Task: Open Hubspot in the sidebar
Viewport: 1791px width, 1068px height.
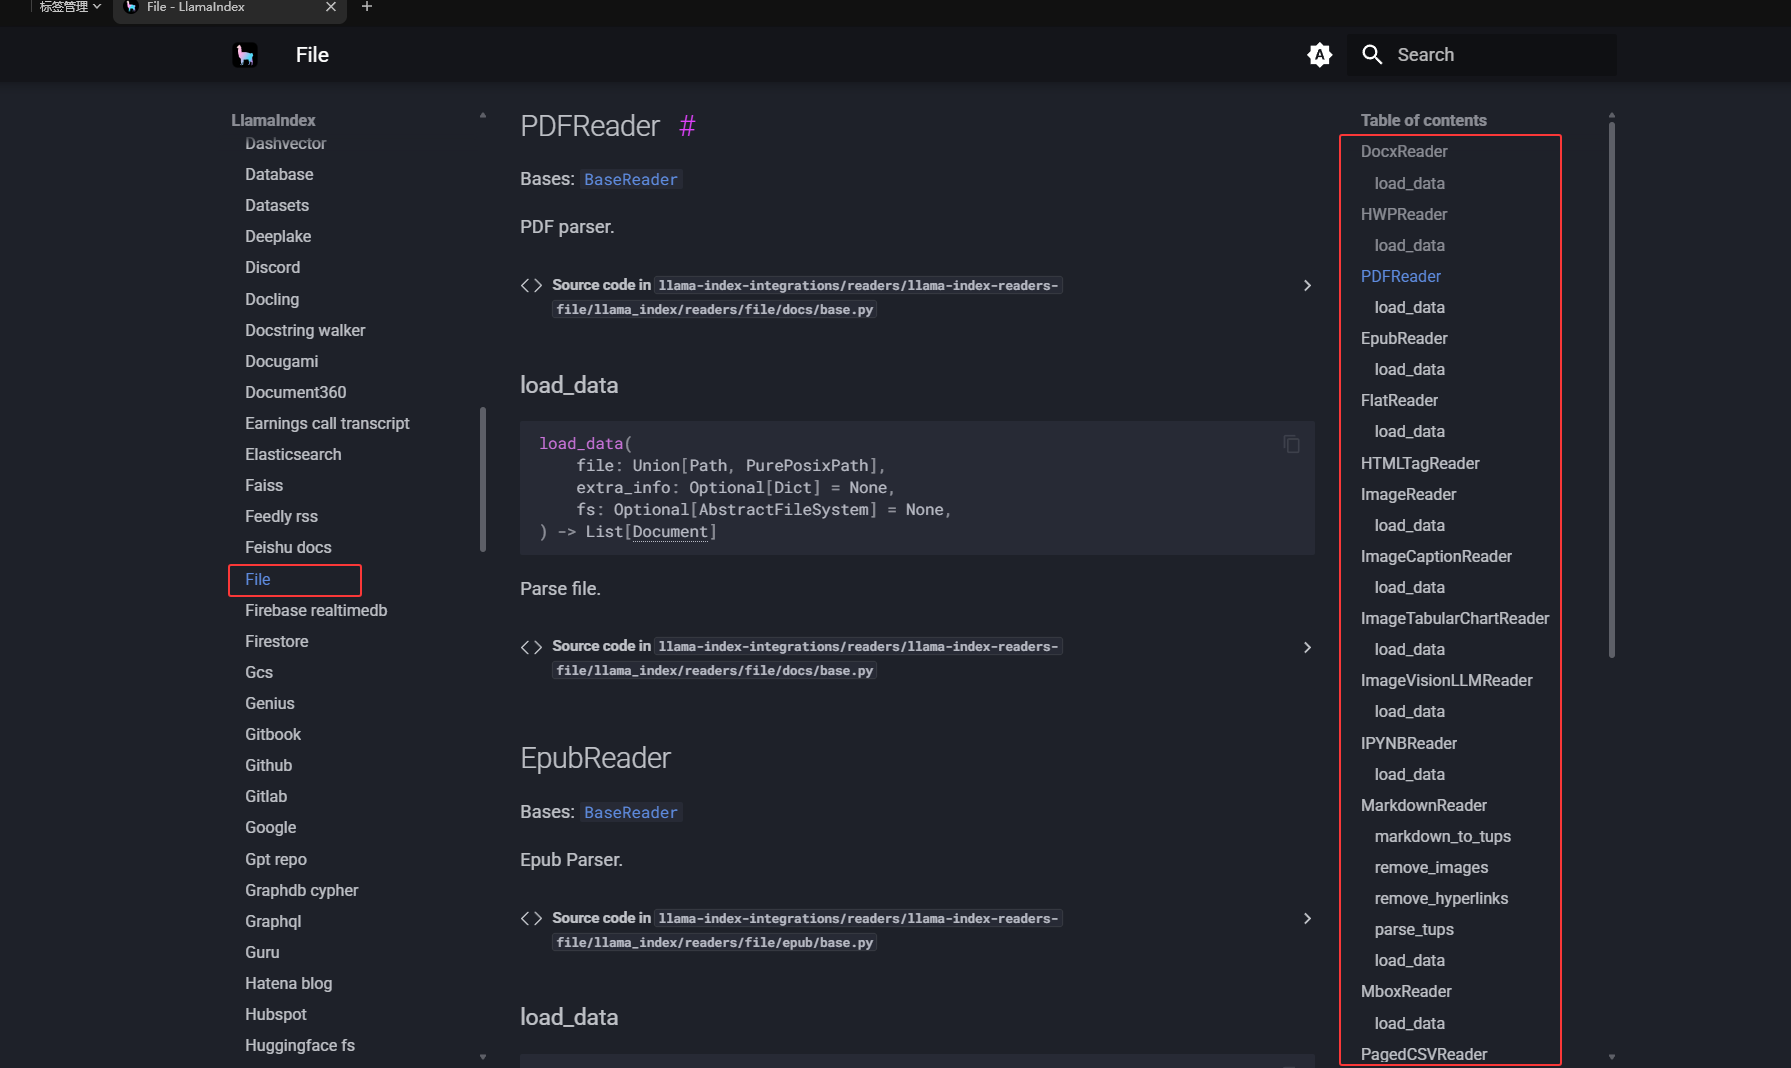Action: coord(276,1014)
